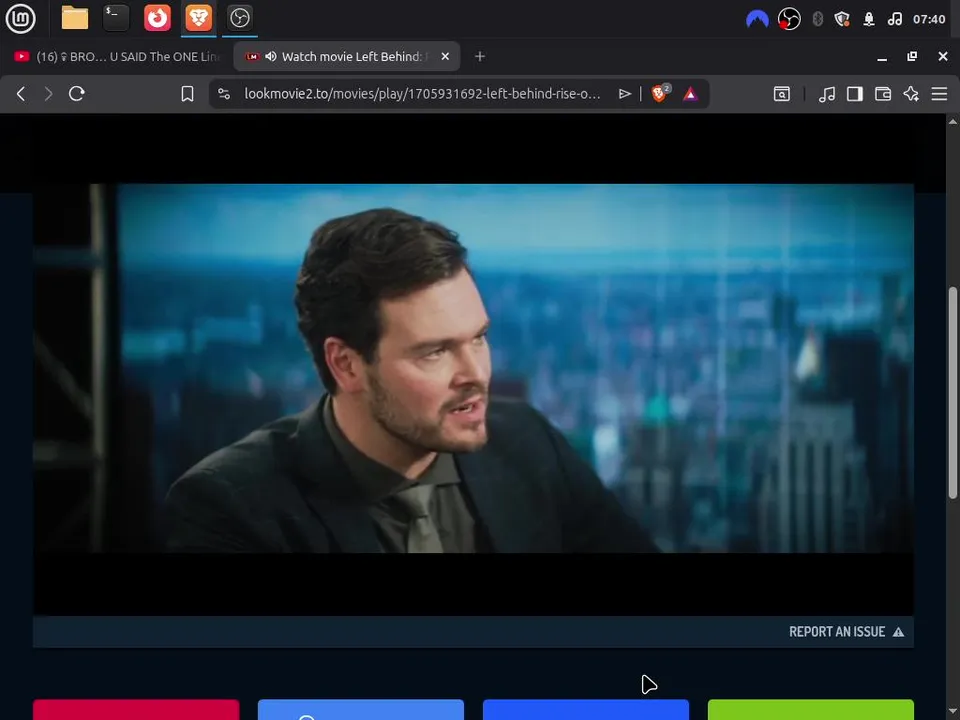The image size is (960, 720).
Task: Click the lookmovie2.to address bar URL
Action: click(422, 94)
